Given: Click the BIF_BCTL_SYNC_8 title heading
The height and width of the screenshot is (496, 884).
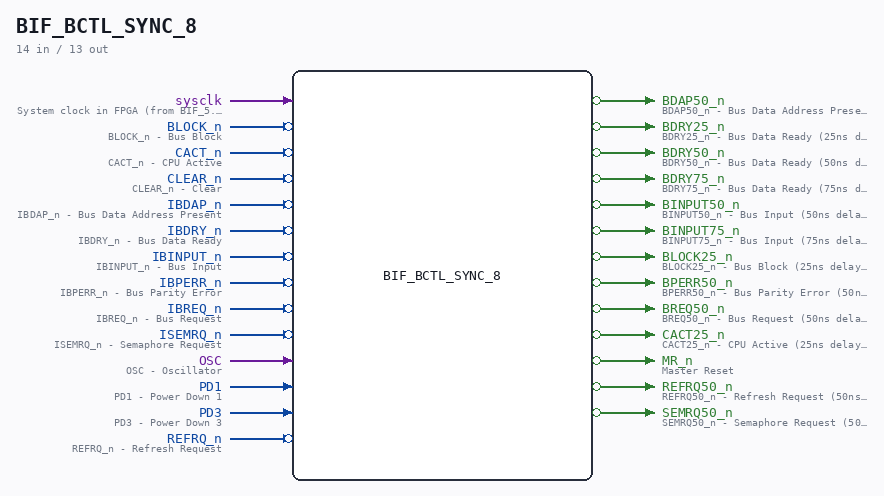Looking at the screenshot, I should click(106, 26).
